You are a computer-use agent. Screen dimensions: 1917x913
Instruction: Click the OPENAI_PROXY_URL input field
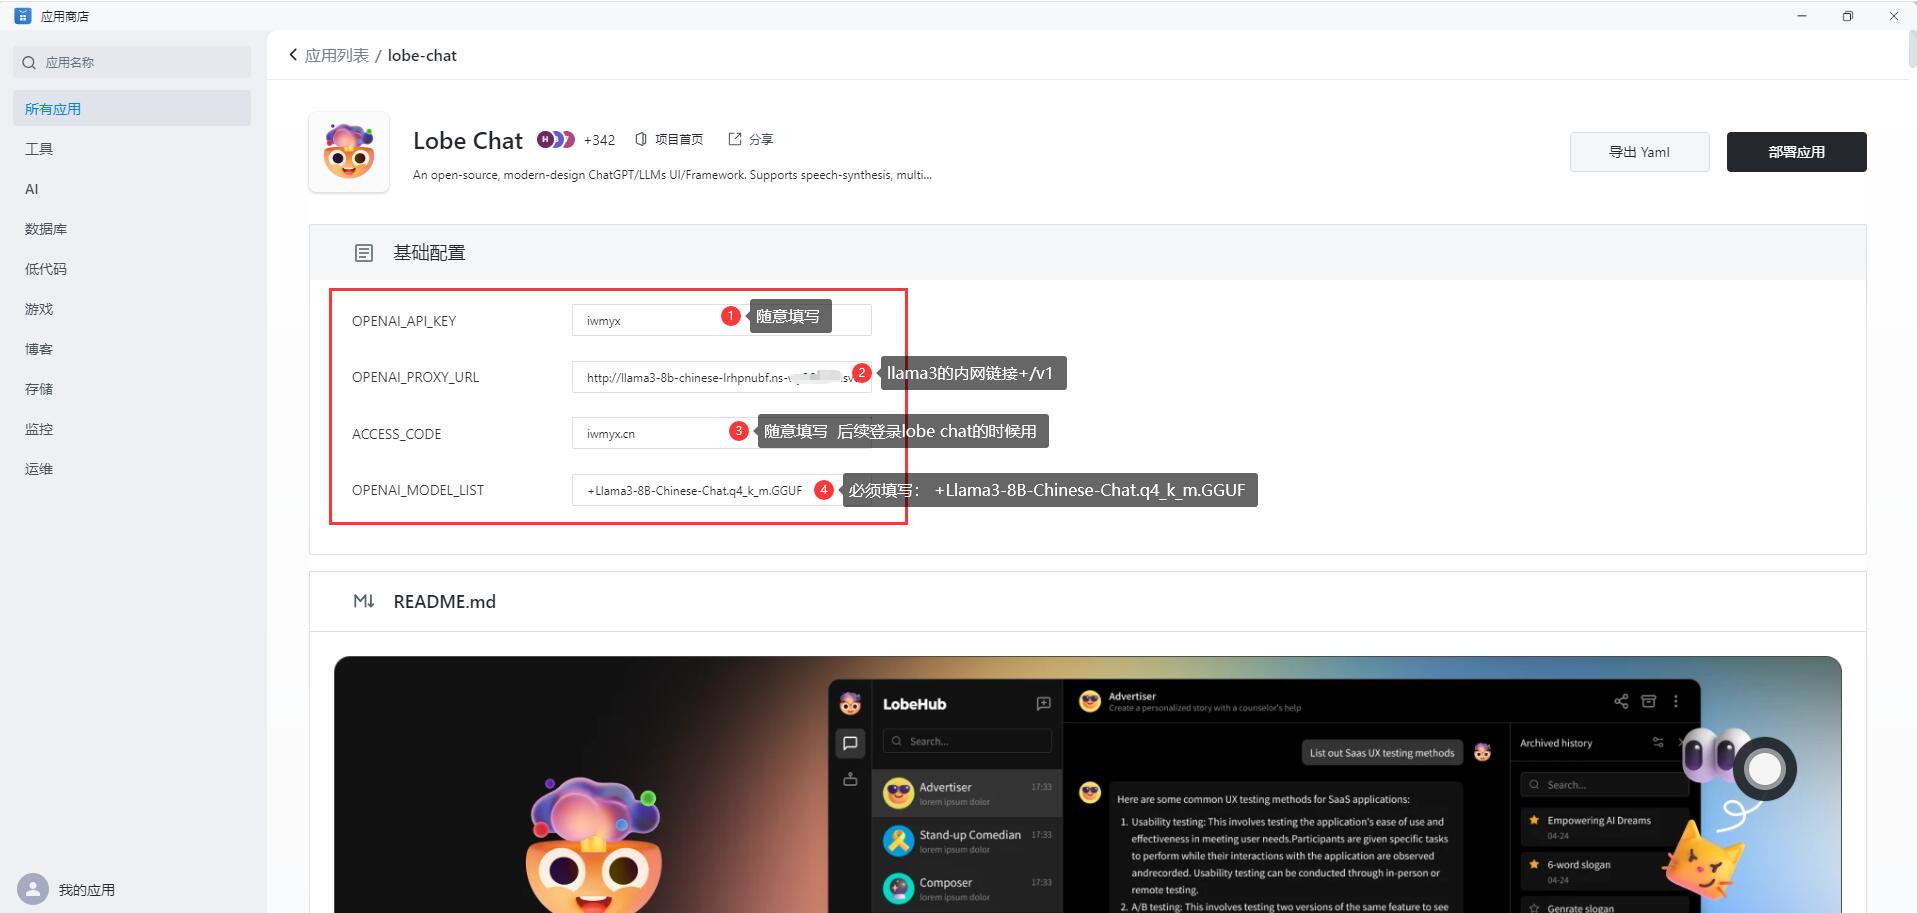(721, 377)
